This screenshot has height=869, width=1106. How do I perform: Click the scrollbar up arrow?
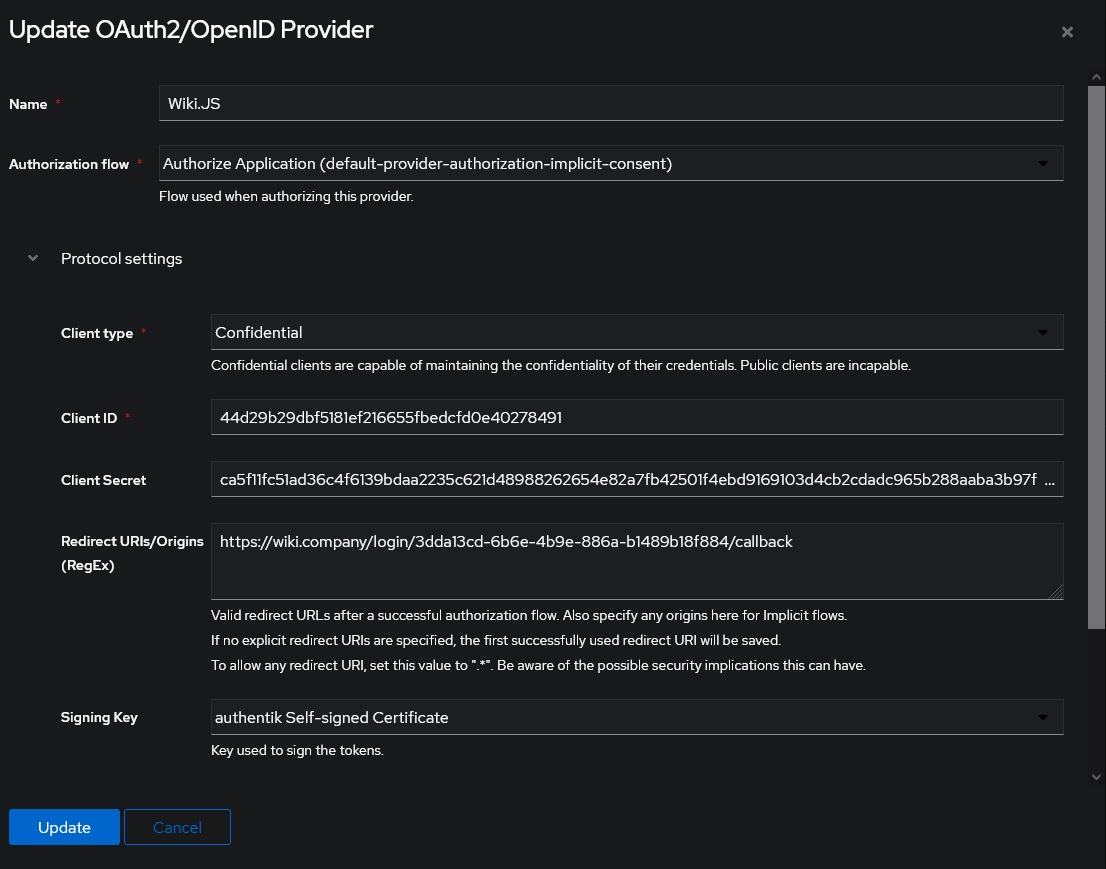[1096, 76]
